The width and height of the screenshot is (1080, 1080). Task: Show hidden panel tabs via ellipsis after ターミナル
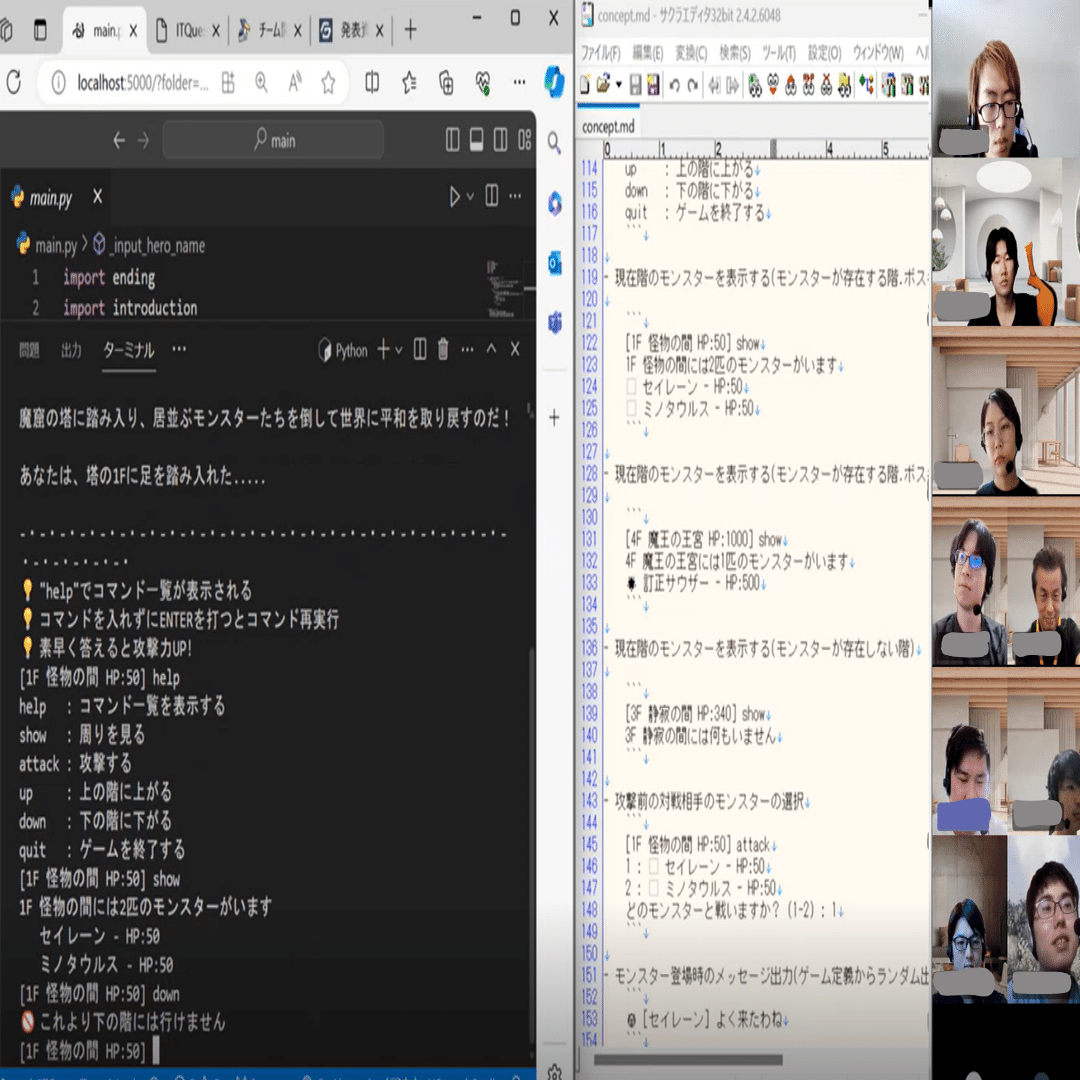click(179, 349)
